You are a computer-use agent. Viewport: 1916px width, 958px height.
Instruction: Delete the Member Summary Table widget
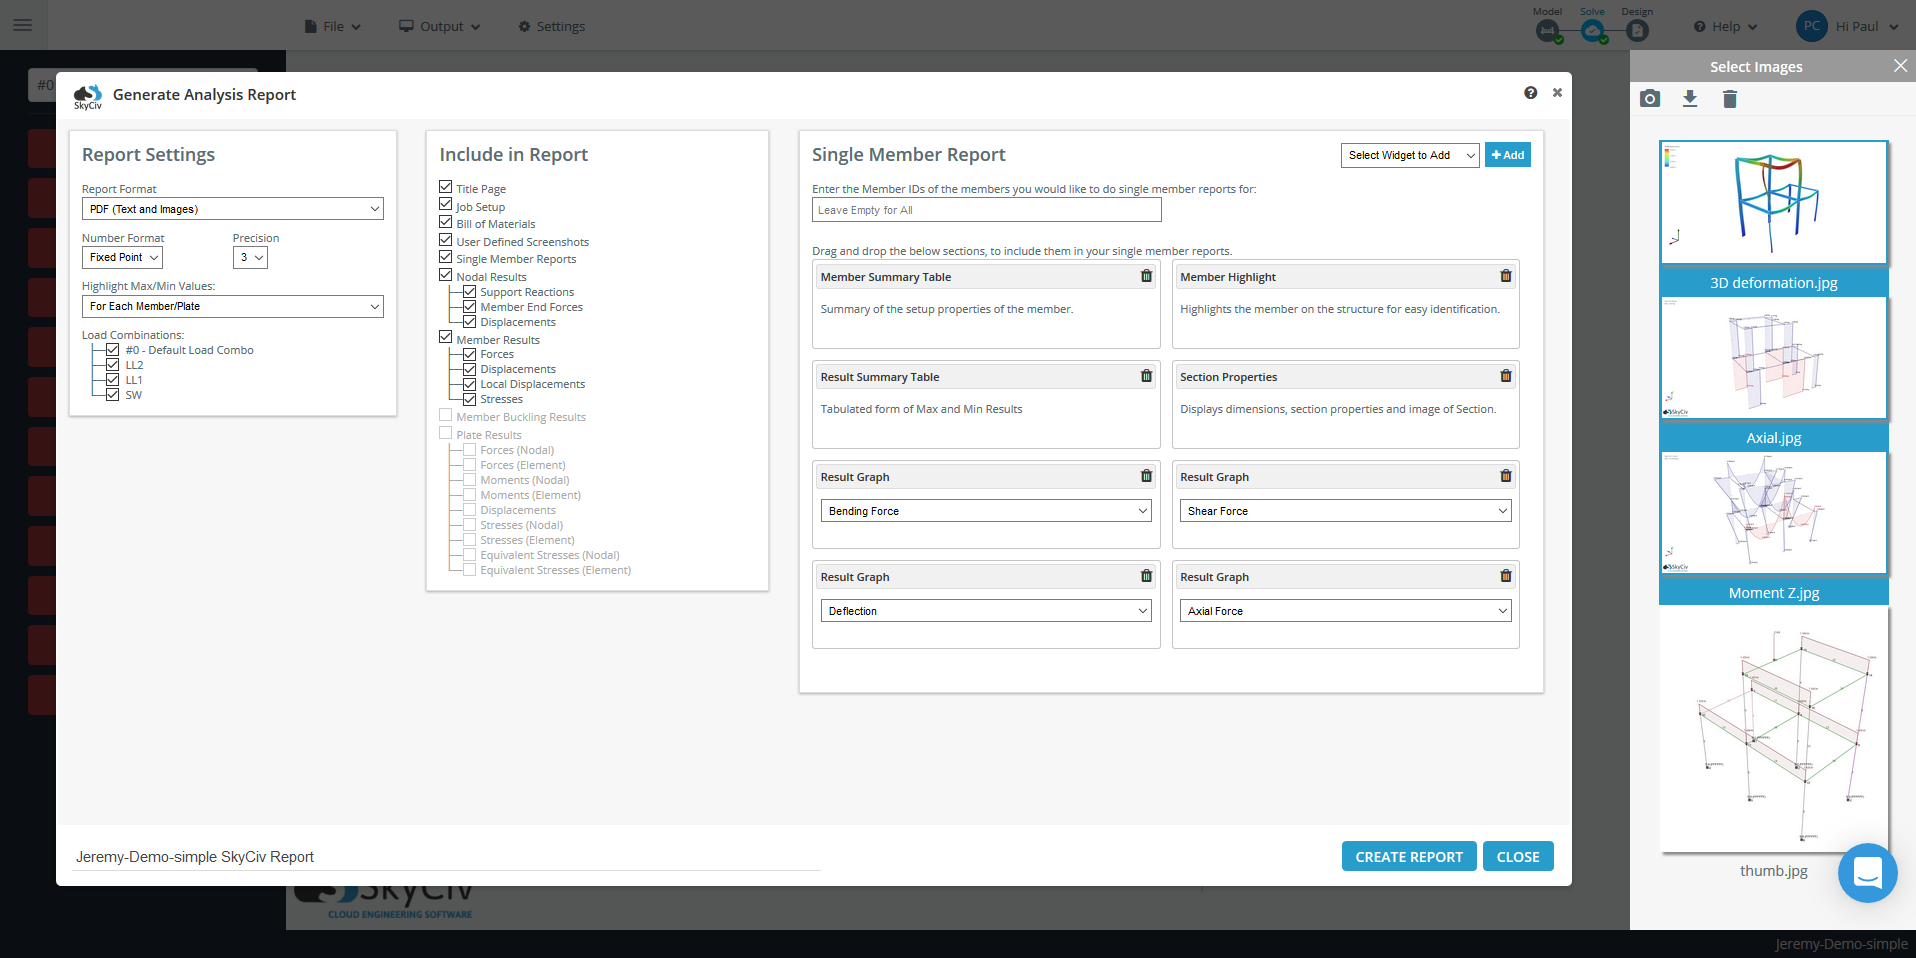click(x=1145, y=276)
